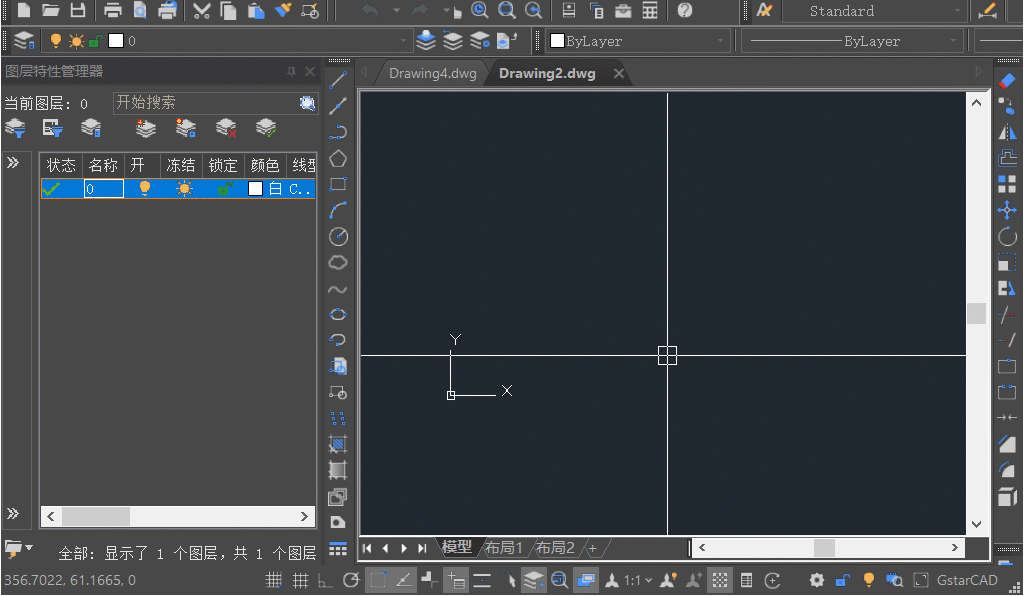Switch to the Drawing4.dwg tab
The height and width of the screenshot is (596, 1024).
pos(433,73)
